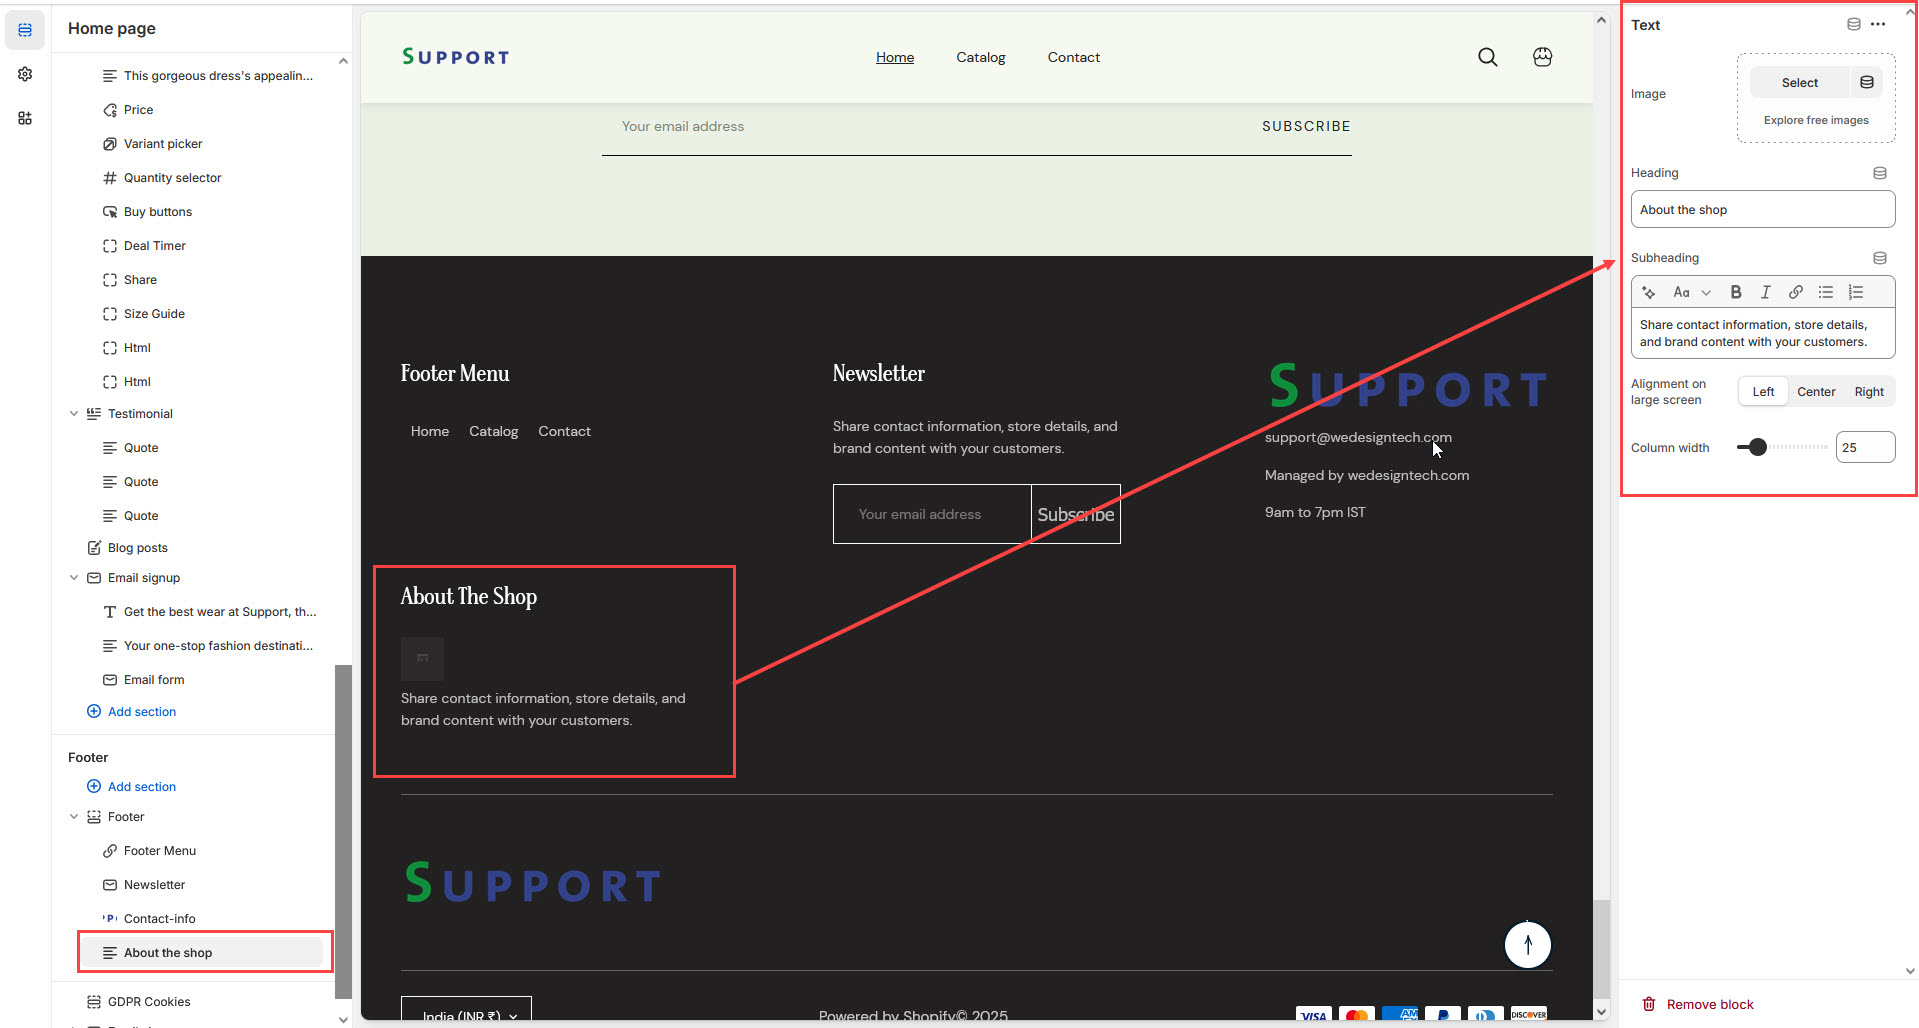Click the insert link icon in Subheading toolbar

[x=1796, y=292]
